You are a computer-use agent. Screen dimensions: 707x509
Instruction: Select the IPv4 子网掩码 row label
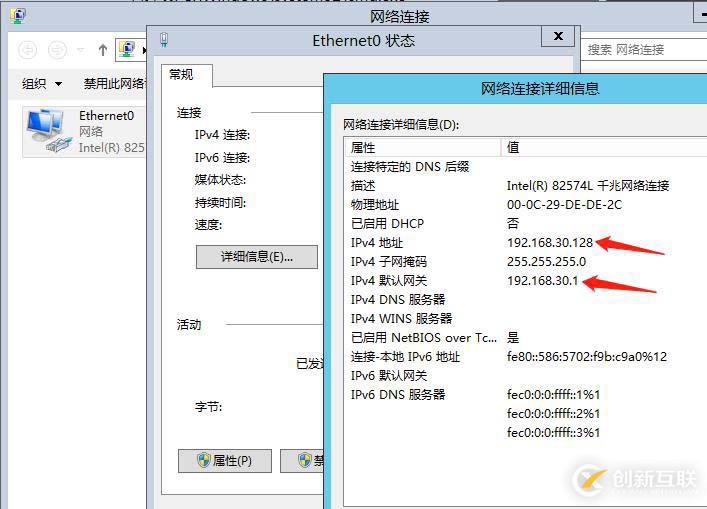coord(389,261)
